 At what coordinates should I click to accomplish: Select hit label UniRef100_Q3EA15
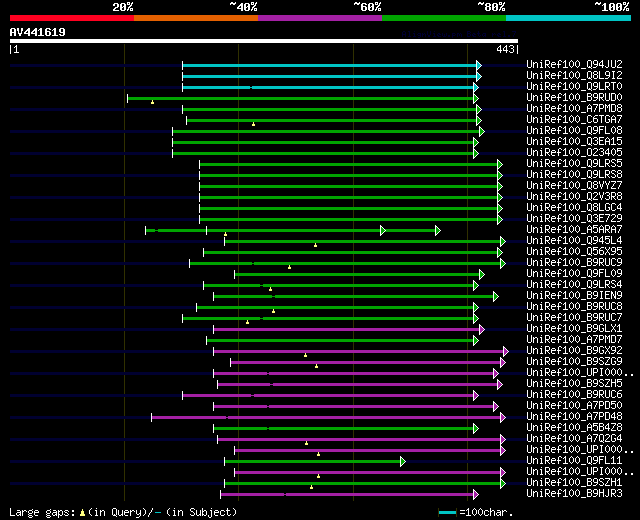point(574,142)
